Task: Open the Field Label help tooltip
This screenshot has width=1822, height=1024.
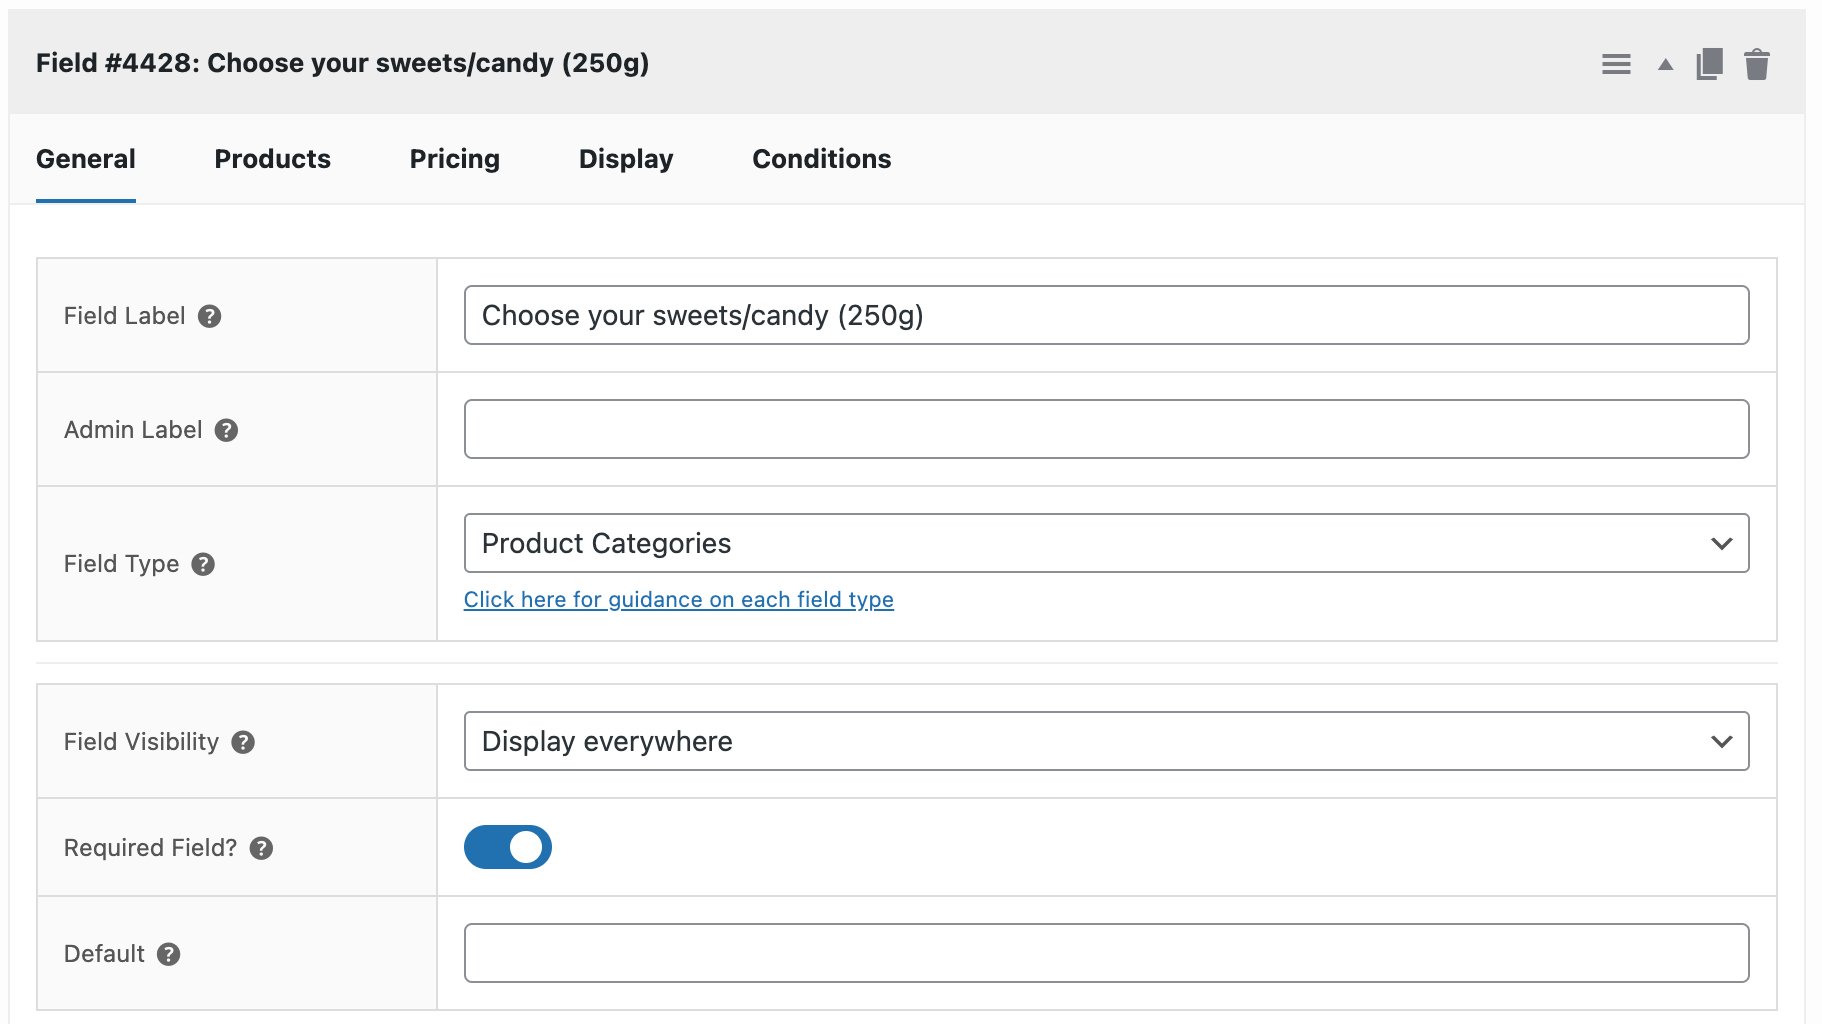Action: pyautogui.click(x=209, y=317)
